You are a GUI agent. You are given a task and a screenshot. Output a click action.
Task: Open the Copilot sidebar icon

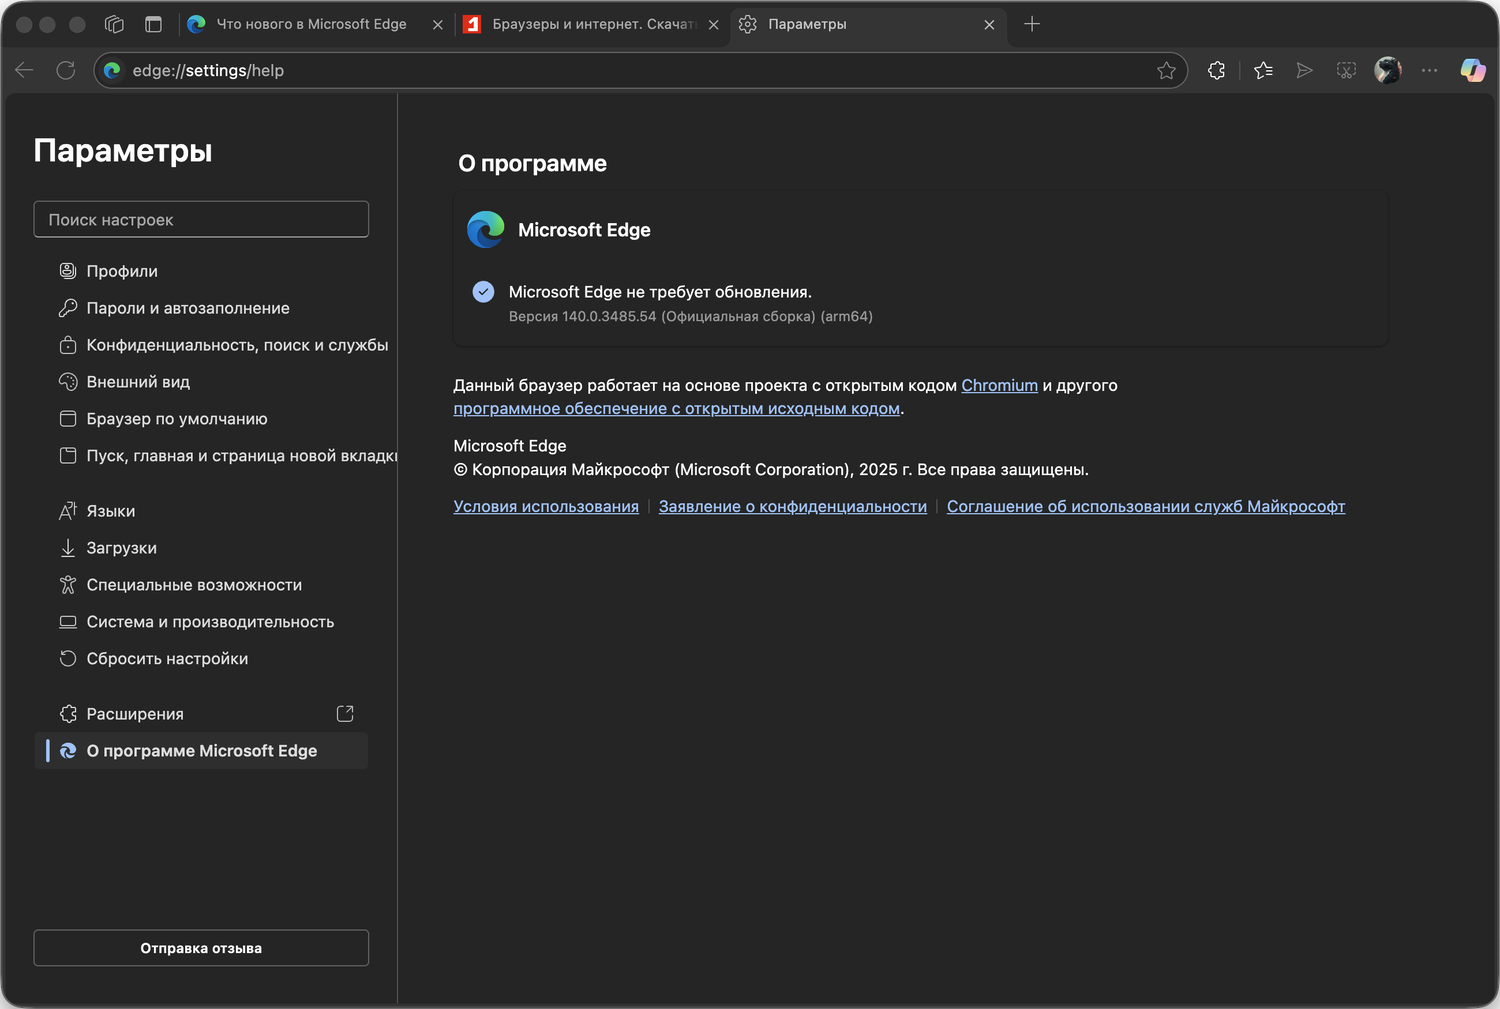click(1472, 70)
